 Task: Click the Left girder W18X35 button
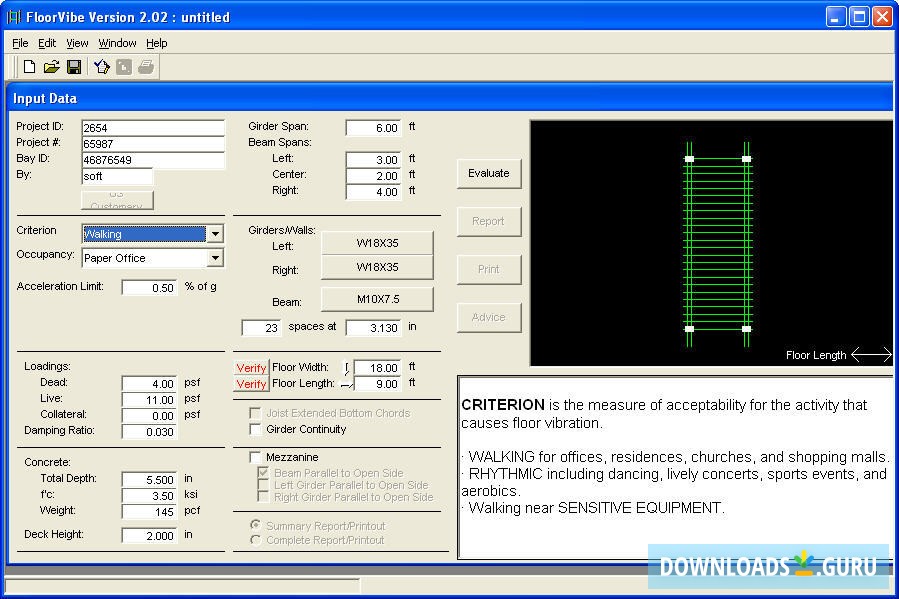point(377,243)
